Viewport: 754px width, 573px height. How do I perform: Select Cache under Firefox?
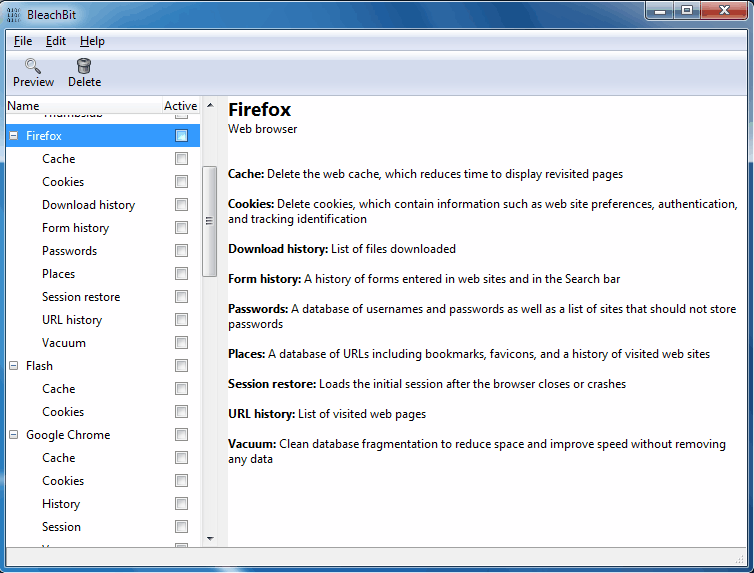59,159
